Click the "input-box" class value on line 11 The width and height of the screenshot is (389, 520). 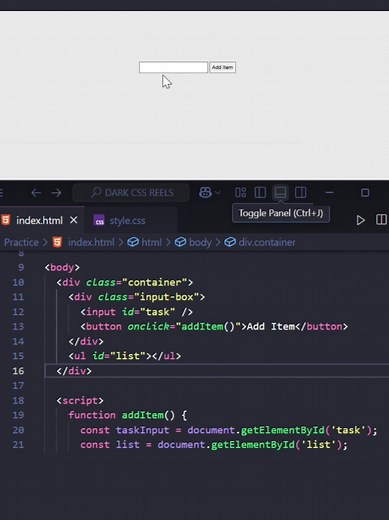click(x=166, y=297)
